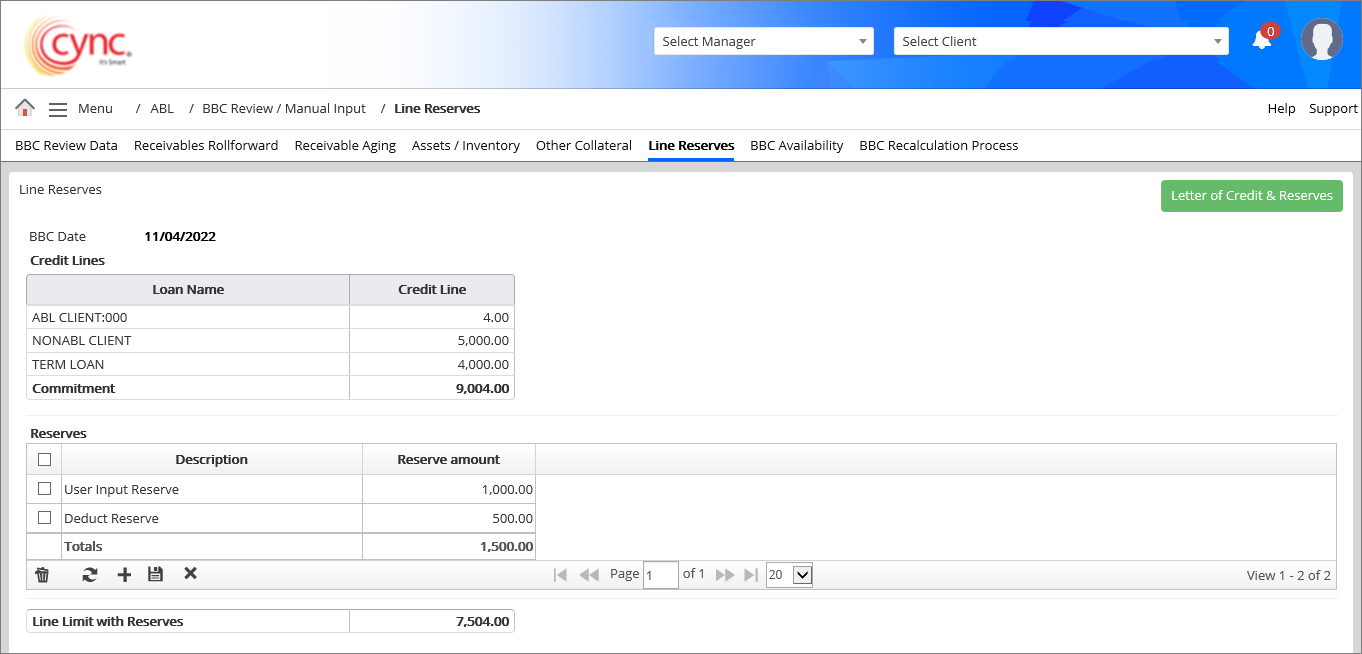Open the notifications bell
1362x654 pixels.
pos(1262,40)
